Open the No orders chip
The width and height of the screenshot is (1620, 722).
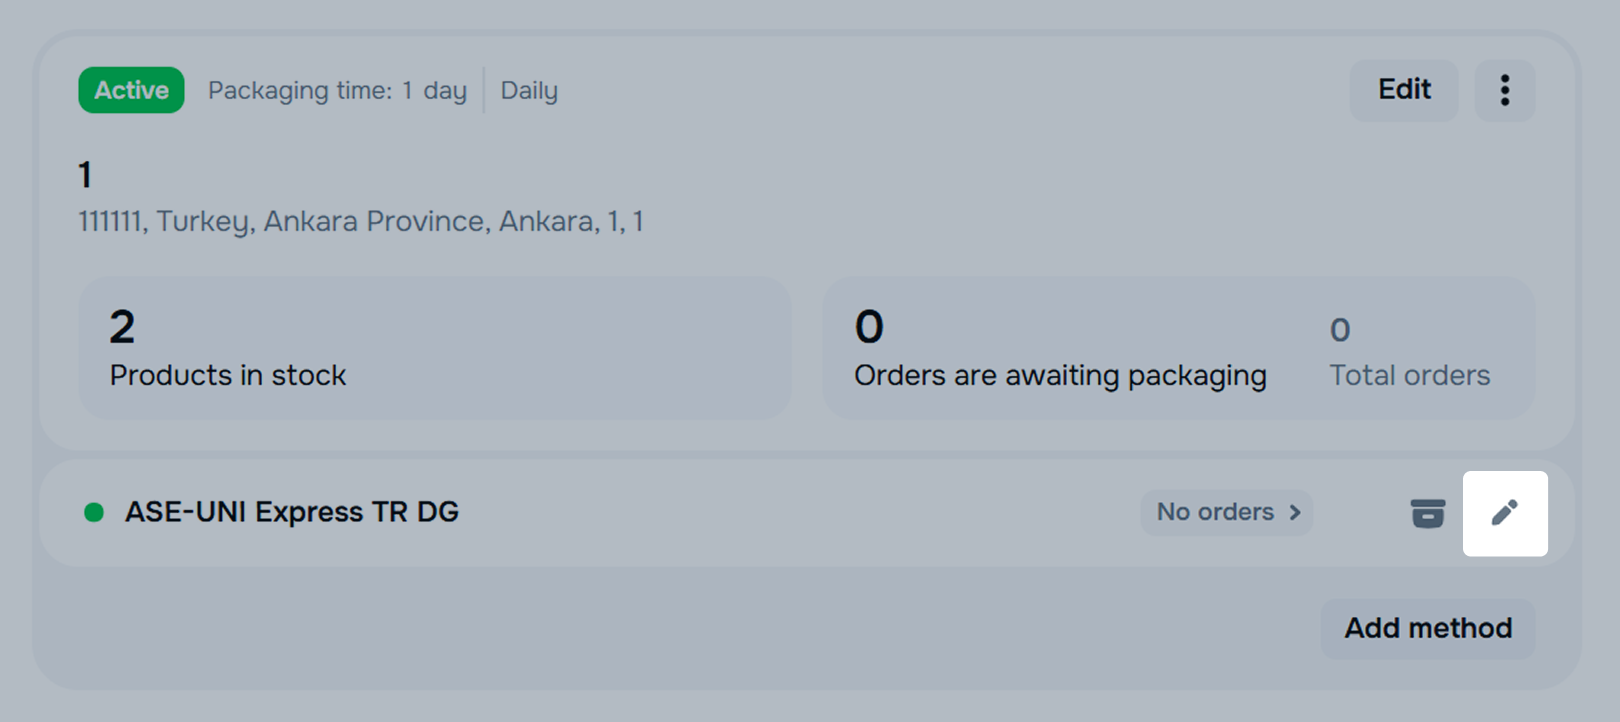point(1215,512)
